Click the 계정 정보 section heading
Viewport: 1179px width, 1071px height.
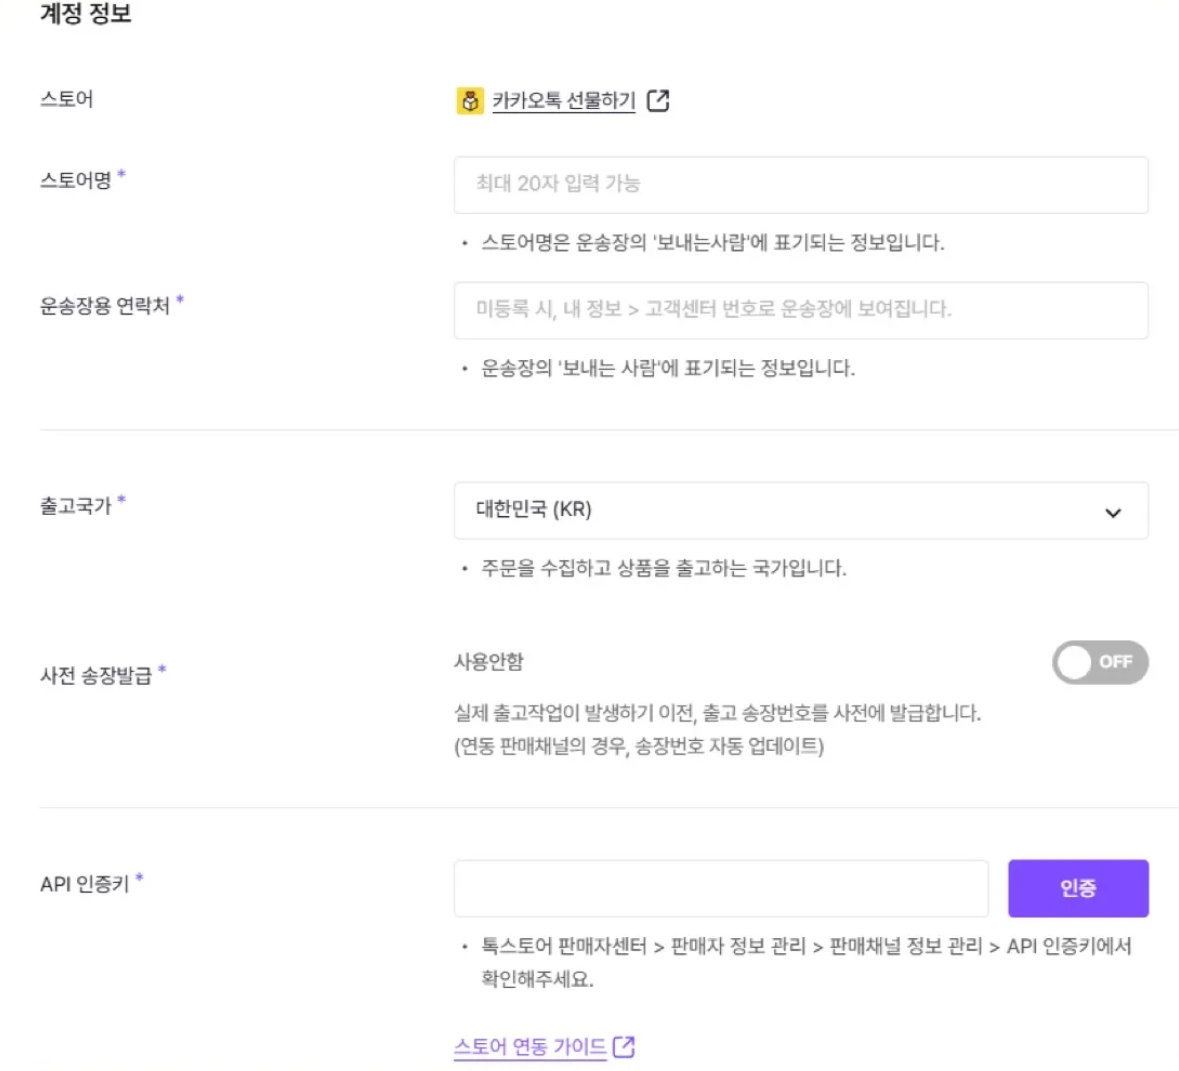86,14
